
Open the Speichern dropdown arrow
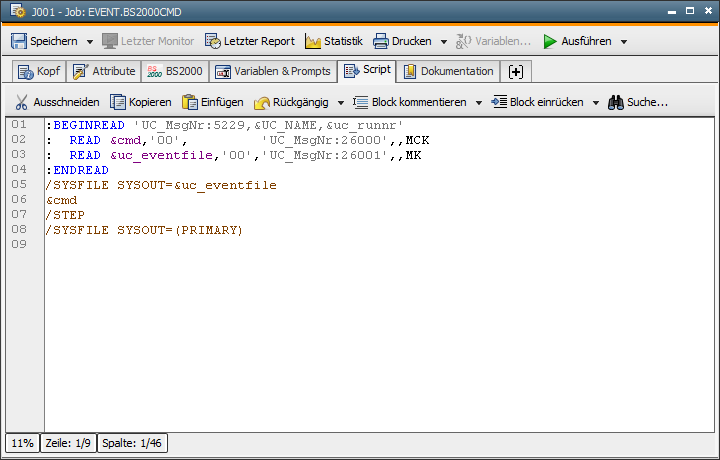point(90,42)
